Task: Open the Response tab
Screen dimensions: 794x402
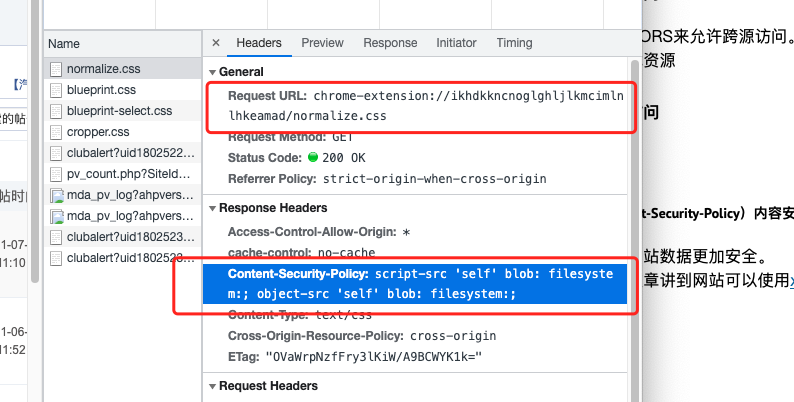Action: coord(390,43)
